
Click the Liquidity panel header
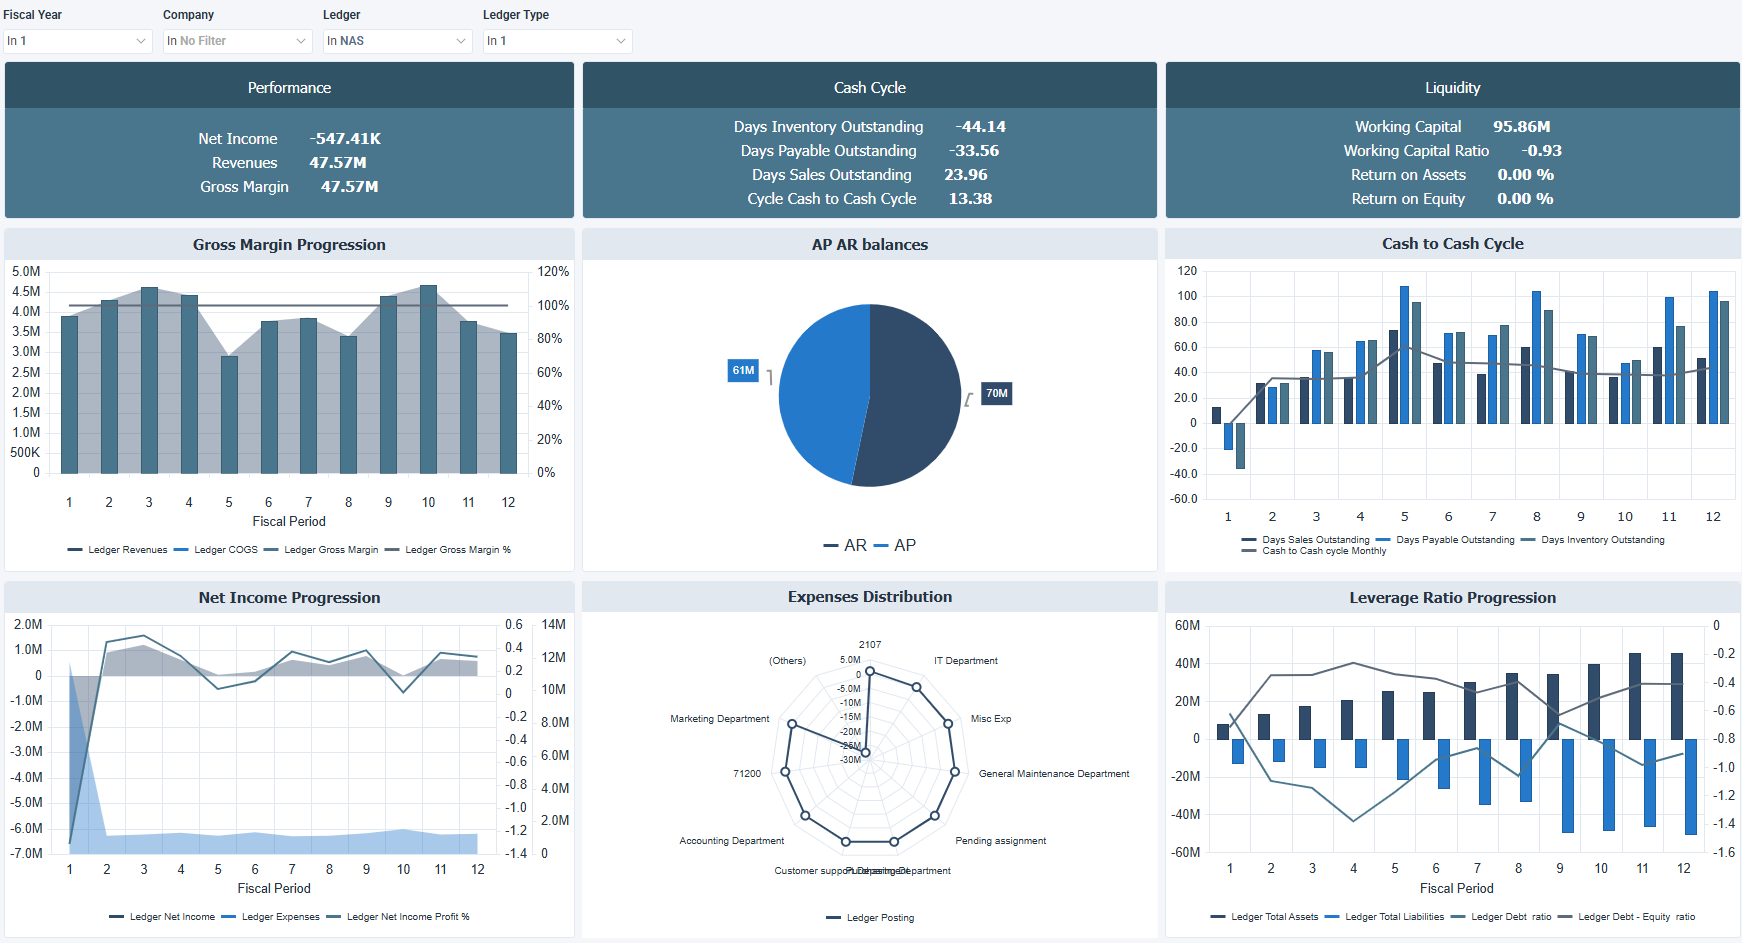(1453, 87)
